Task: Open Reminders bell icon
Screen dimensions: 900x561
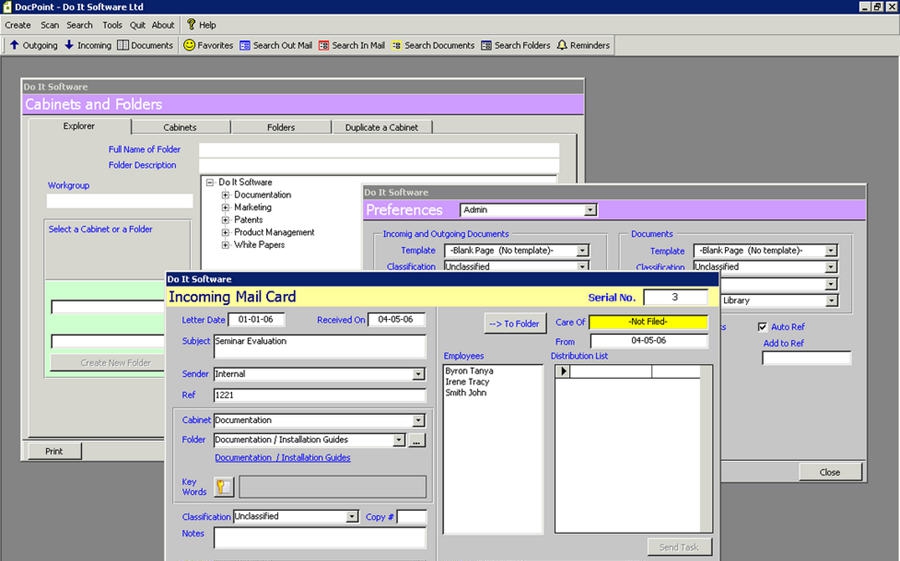Action: pyautogui.click(x=562, y=45)
